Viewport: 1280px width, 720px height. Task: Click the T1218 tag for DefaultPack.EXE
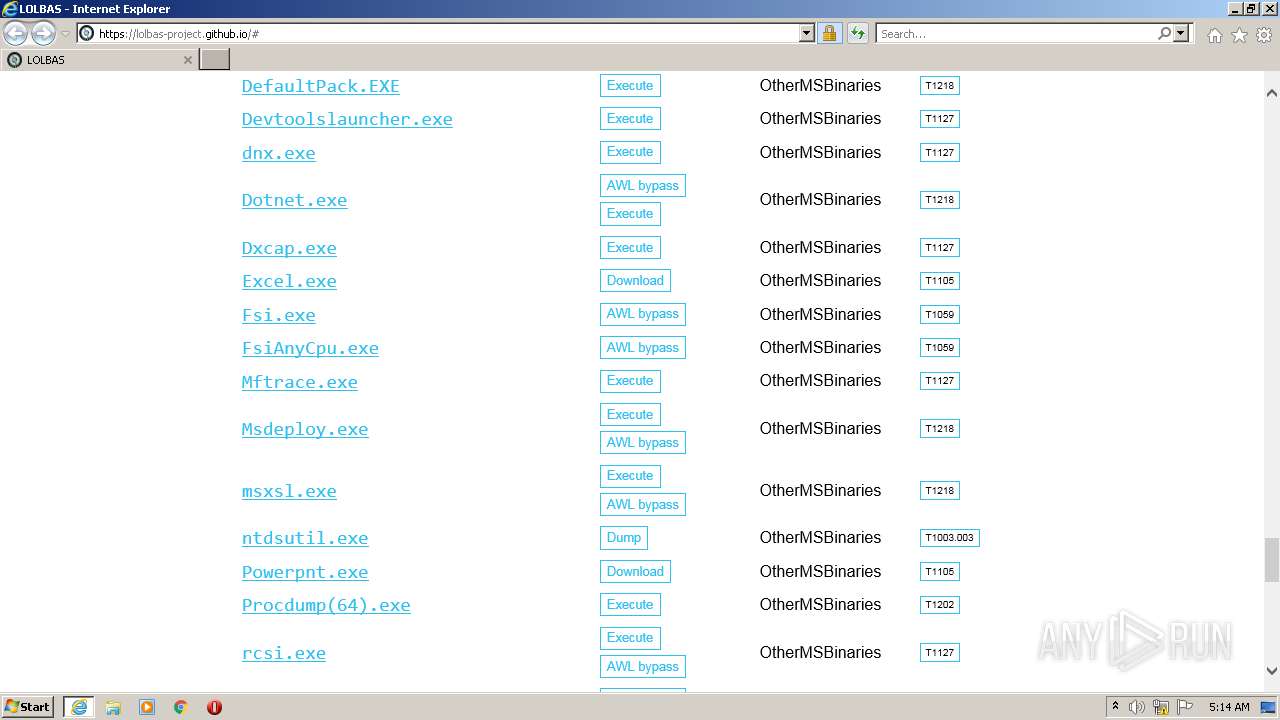coord(940,86)
